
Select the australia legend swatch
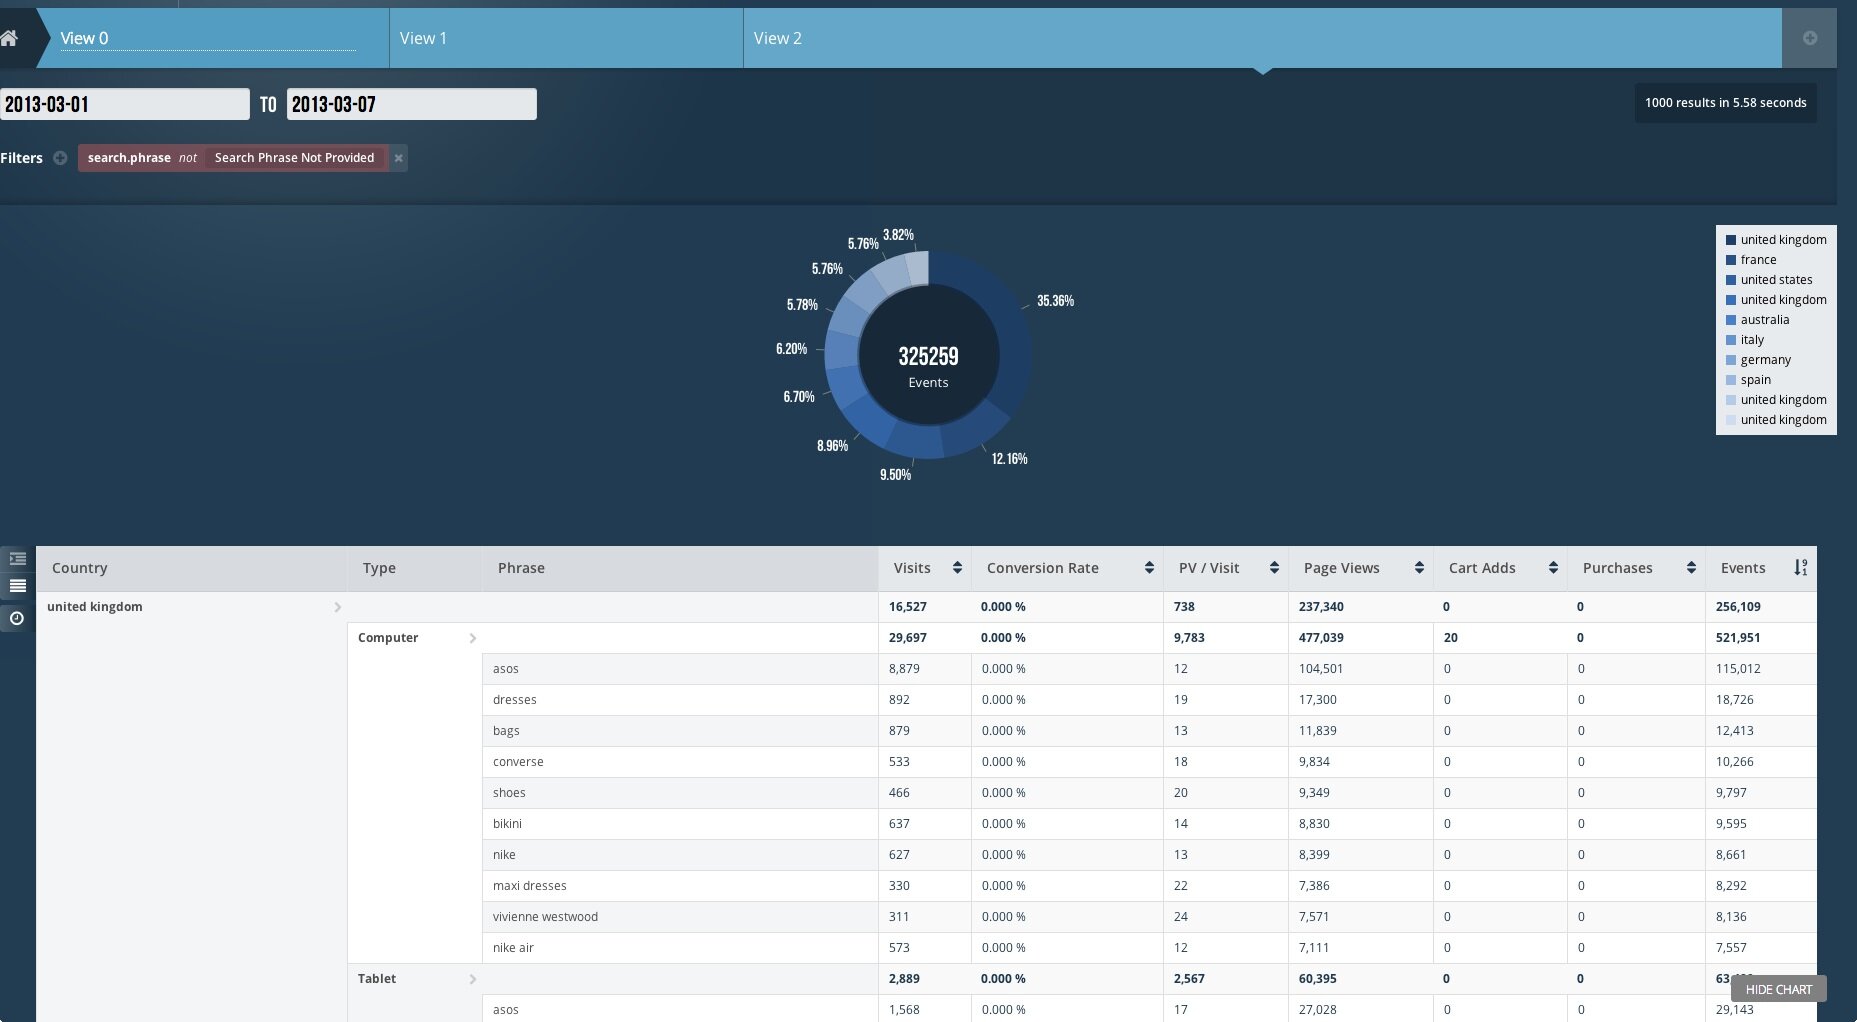coord(1731,320)
